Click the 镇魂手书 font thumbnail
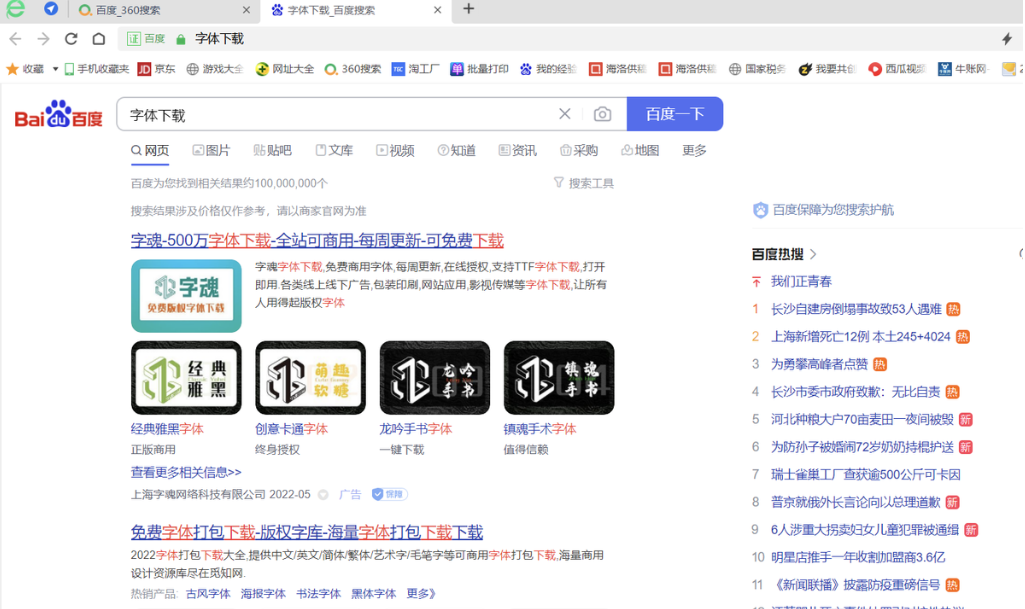This screenshot has width=1025, height=609. coord(559,378)
